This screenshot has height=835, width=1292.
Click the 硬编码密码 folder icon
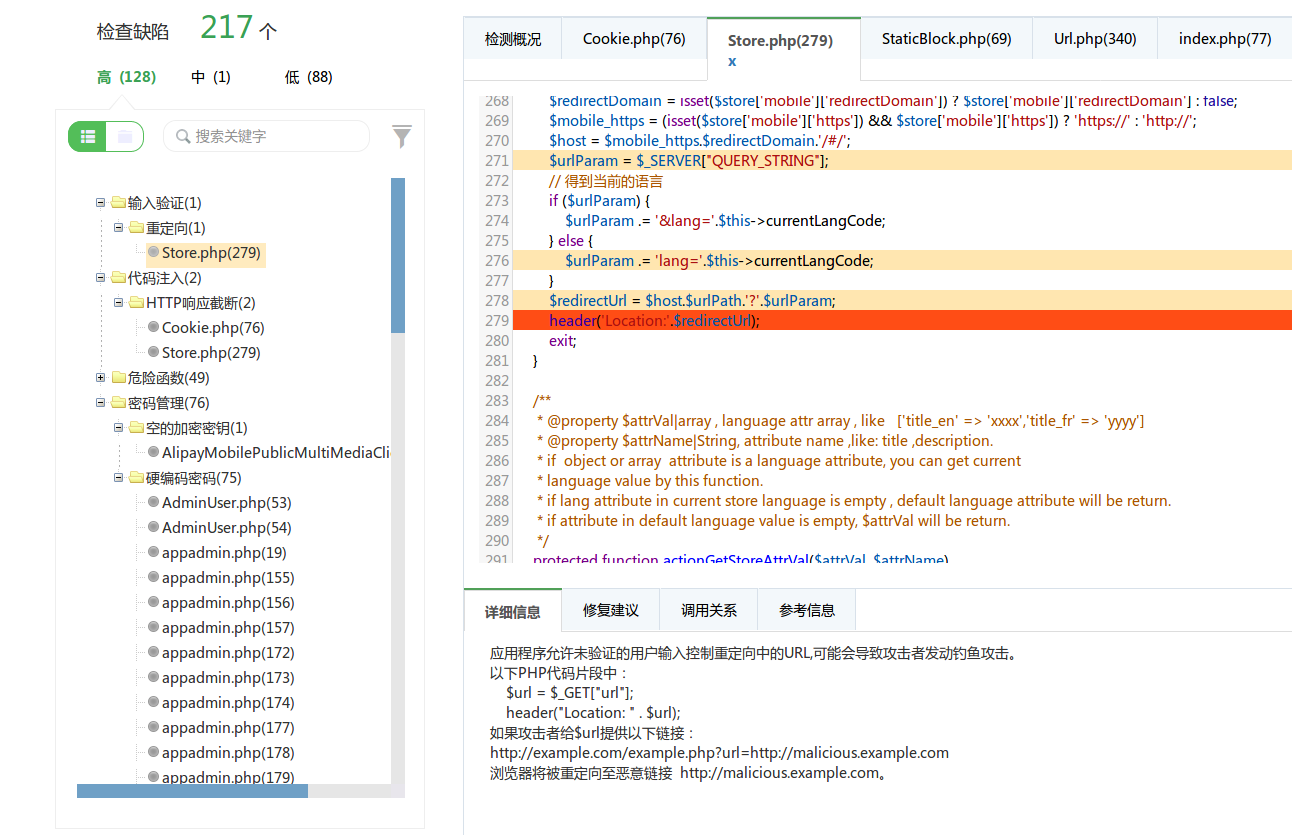(136, 478)
